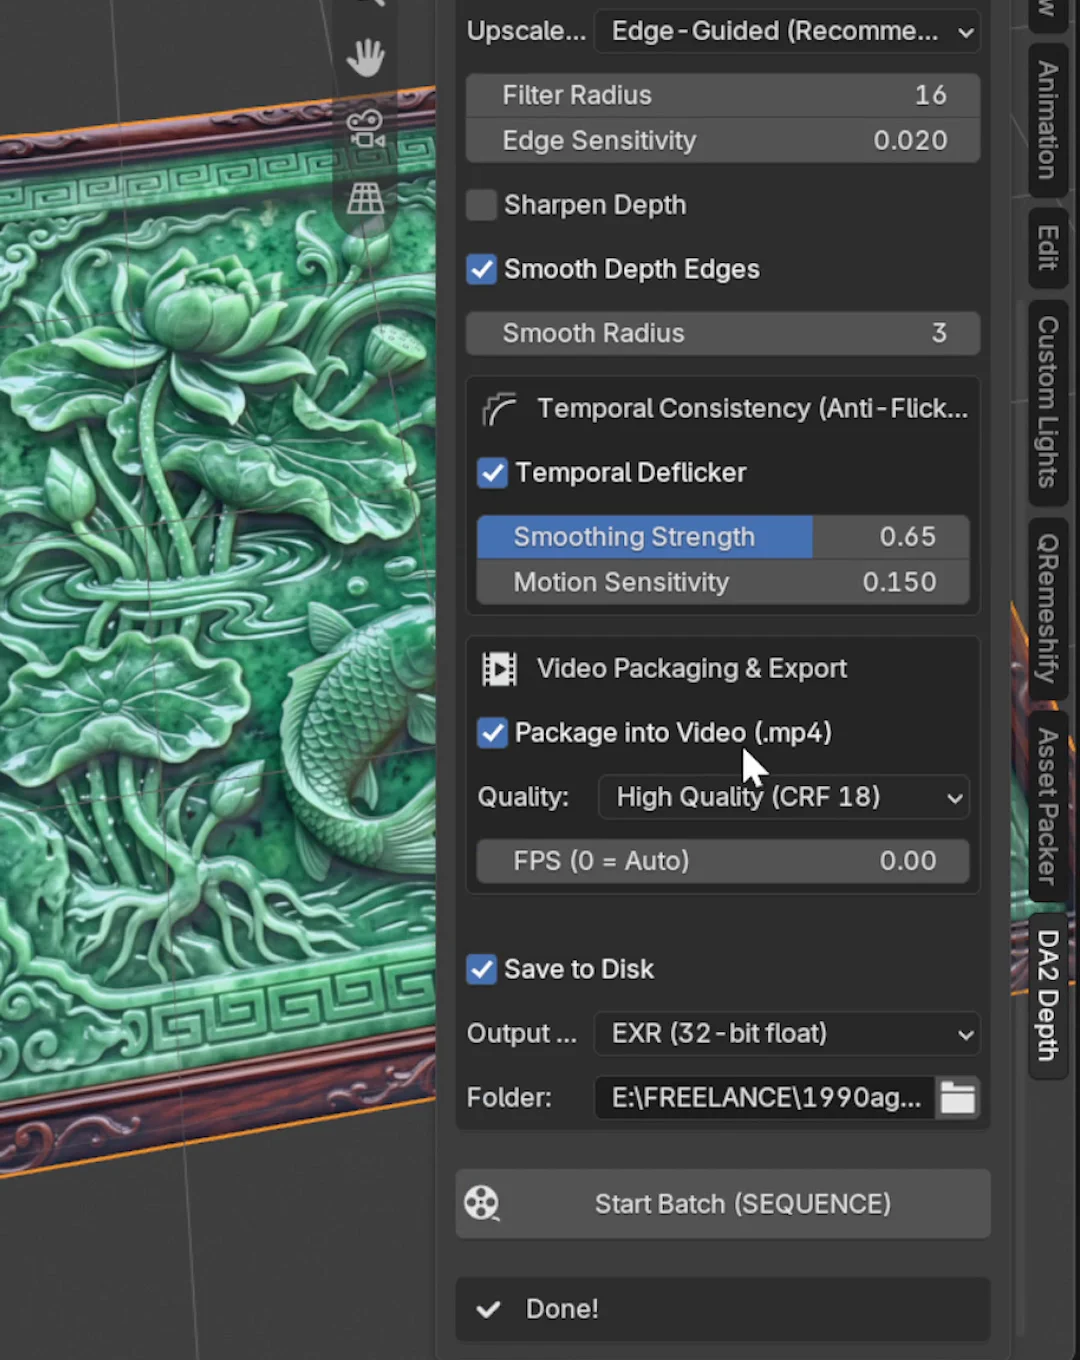1080x1360 pixels.
Task: Open the Asset Packer tab
Action: tap(1047, 806)
